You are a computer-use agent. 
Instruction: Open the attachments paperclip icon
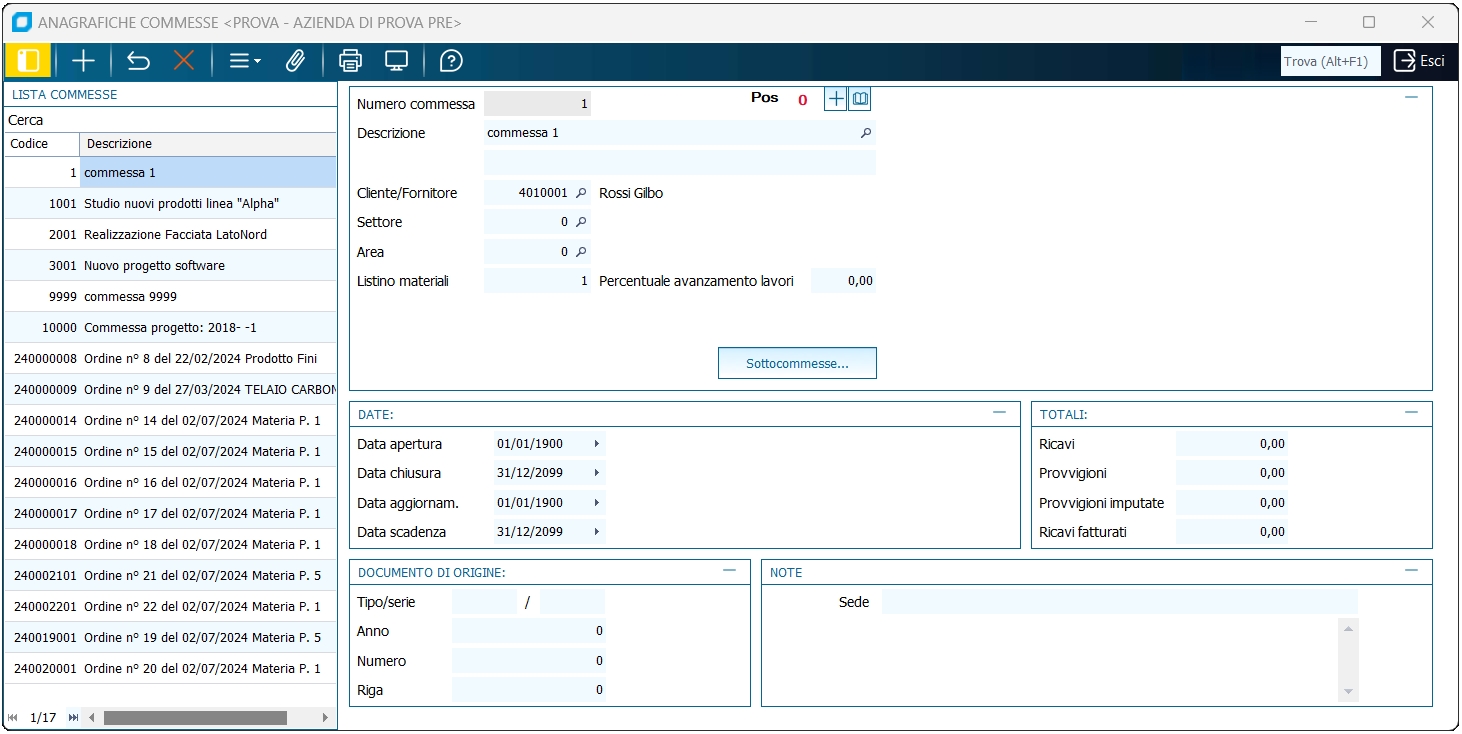coord(295,61)
